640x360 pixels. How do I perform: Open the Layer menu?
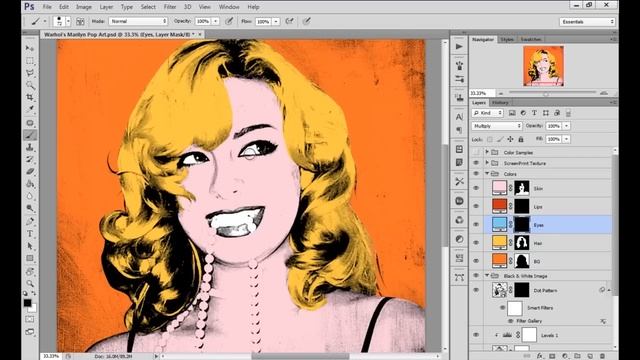[106, 7]
